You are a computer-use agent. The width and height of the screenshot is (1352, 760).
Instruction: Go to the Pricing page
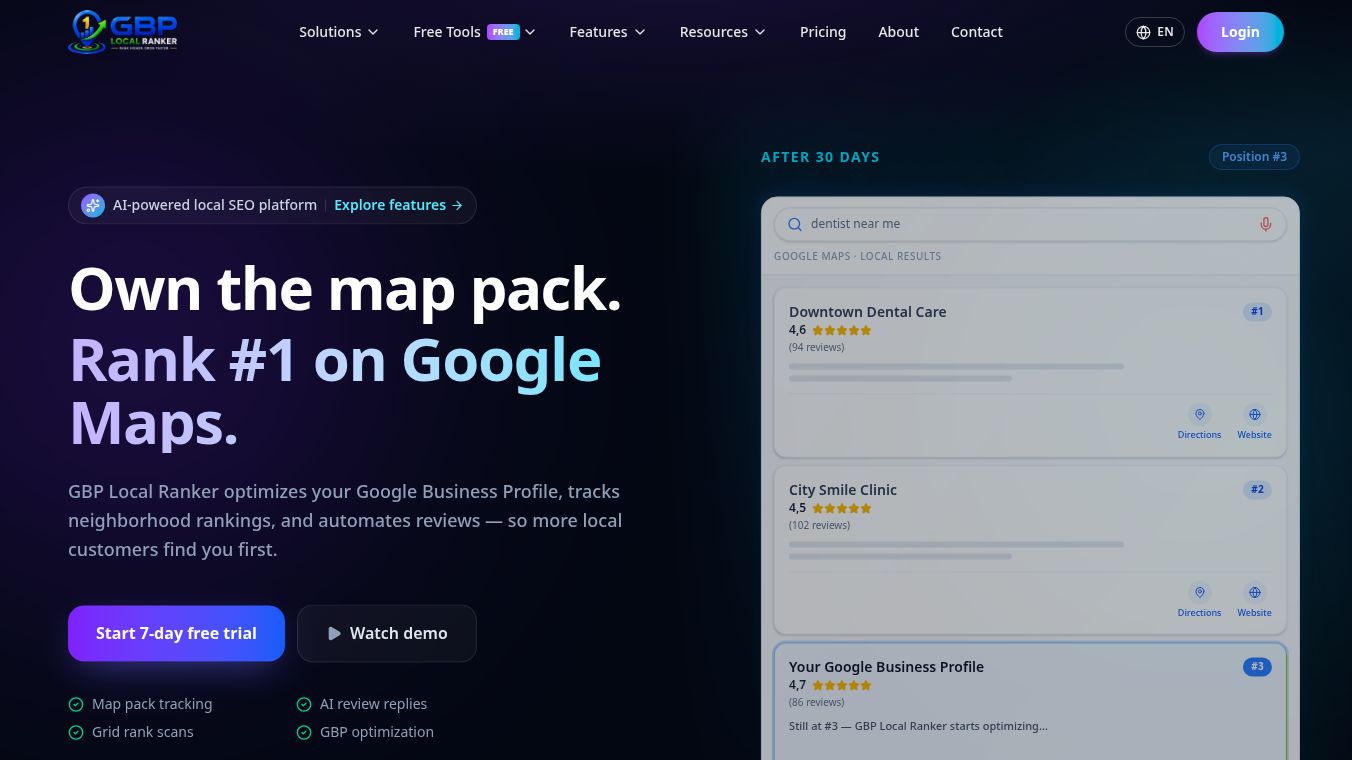pos(823,32)
